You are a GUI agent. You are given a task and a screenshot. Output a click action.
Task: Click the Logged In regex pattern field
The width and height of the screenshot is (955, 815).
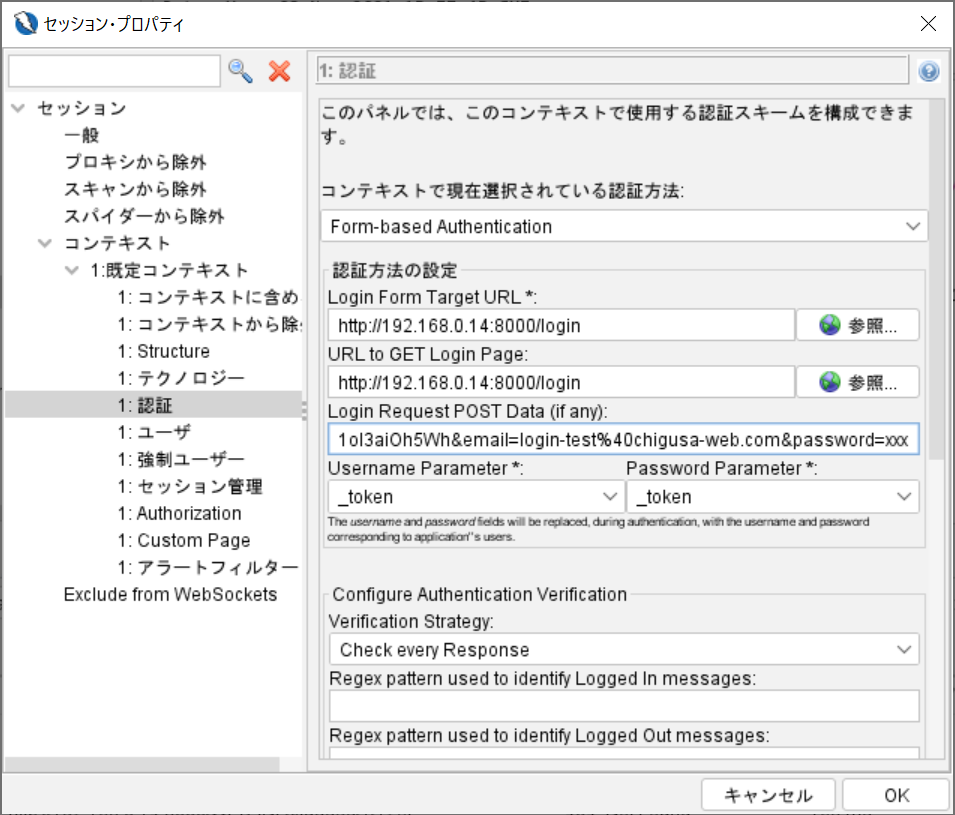[x=624, y=706]
